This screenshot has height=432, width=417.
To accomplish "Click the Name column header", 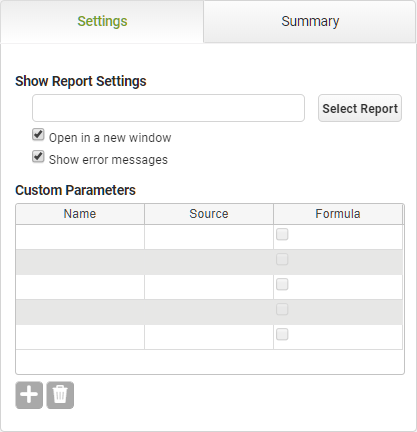I will click(80, 214).
